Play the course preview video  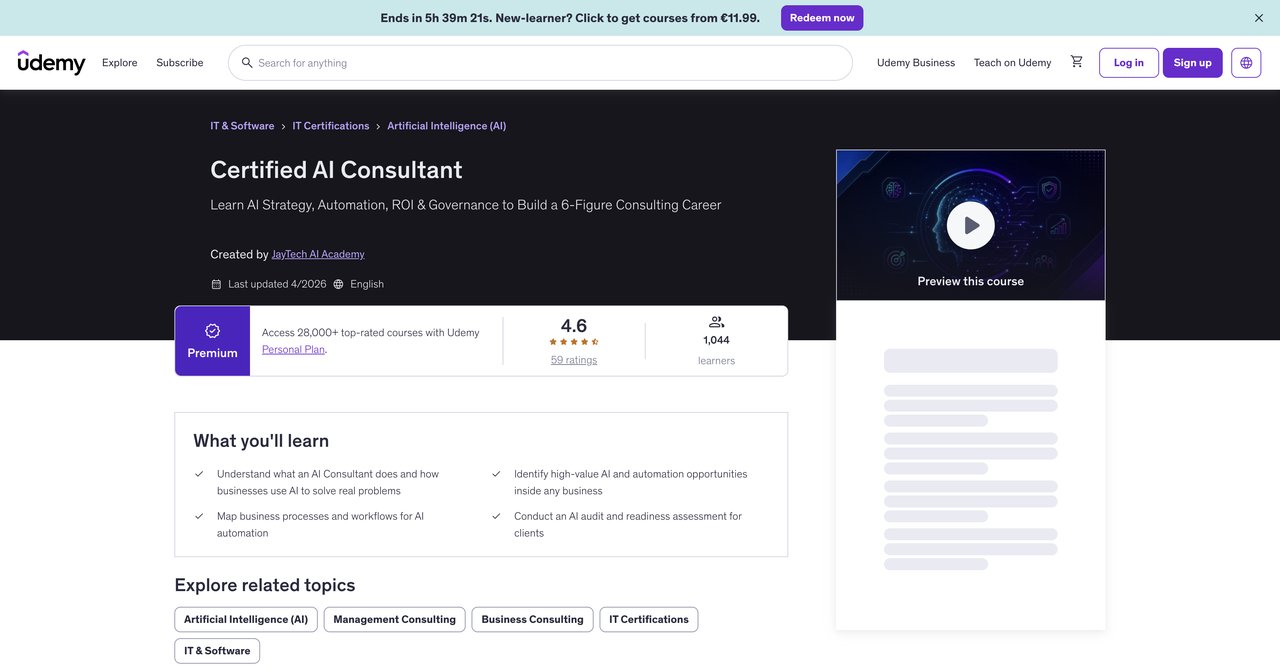pyautogui.click(x=971, y=226)
